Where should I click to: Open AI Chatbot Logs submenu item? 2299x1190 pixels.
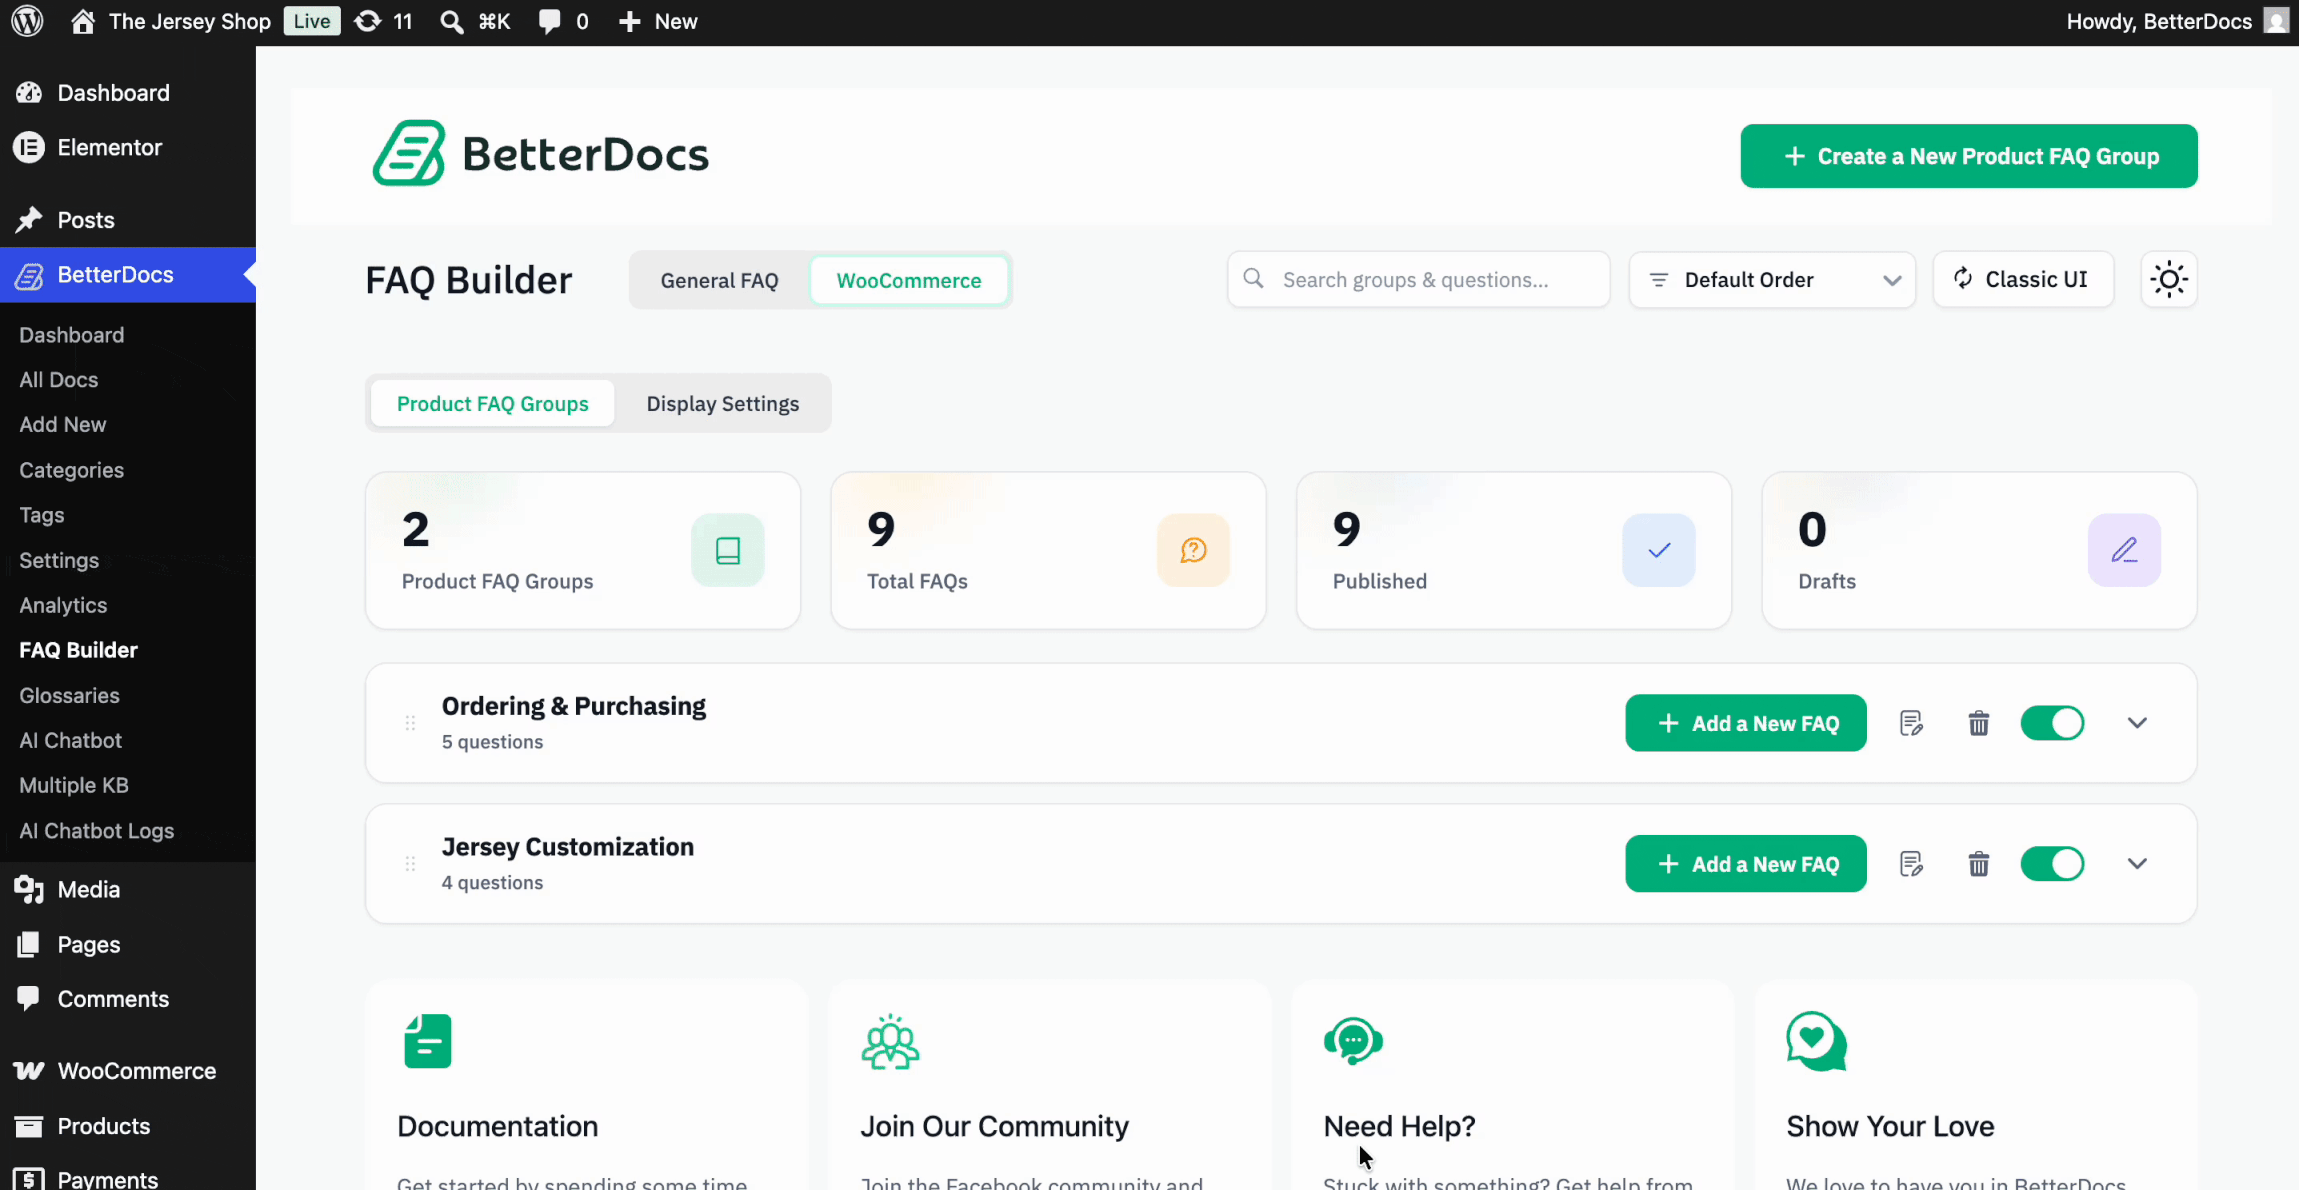(x=97, y=831)
